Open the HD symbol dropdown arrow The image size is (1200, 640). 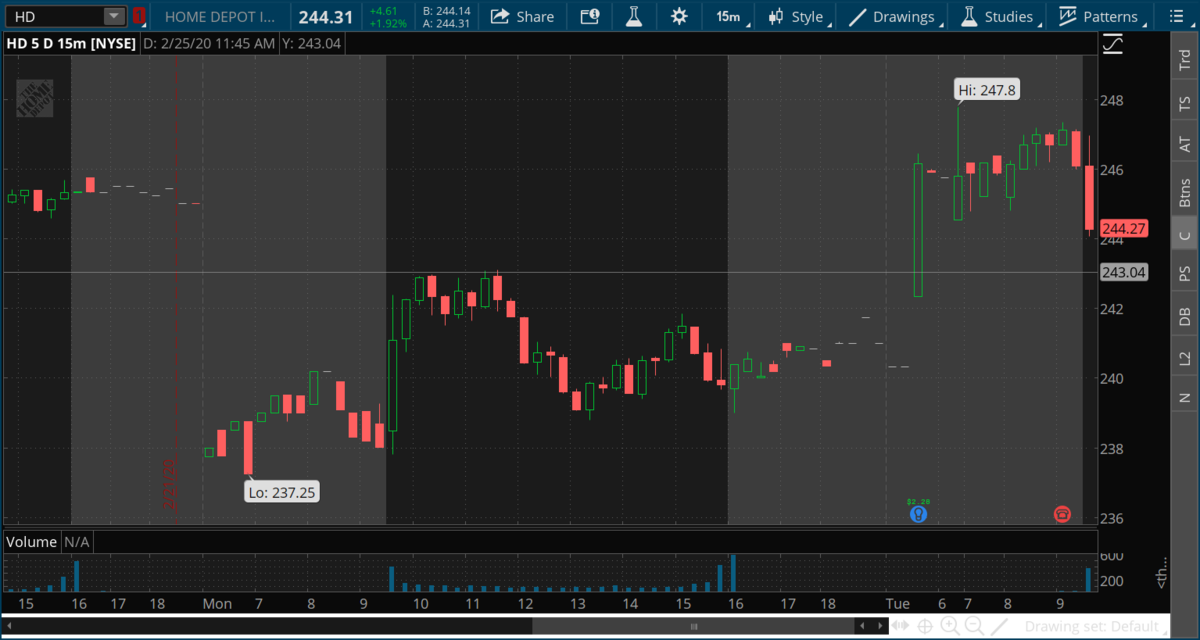(114, 16)
